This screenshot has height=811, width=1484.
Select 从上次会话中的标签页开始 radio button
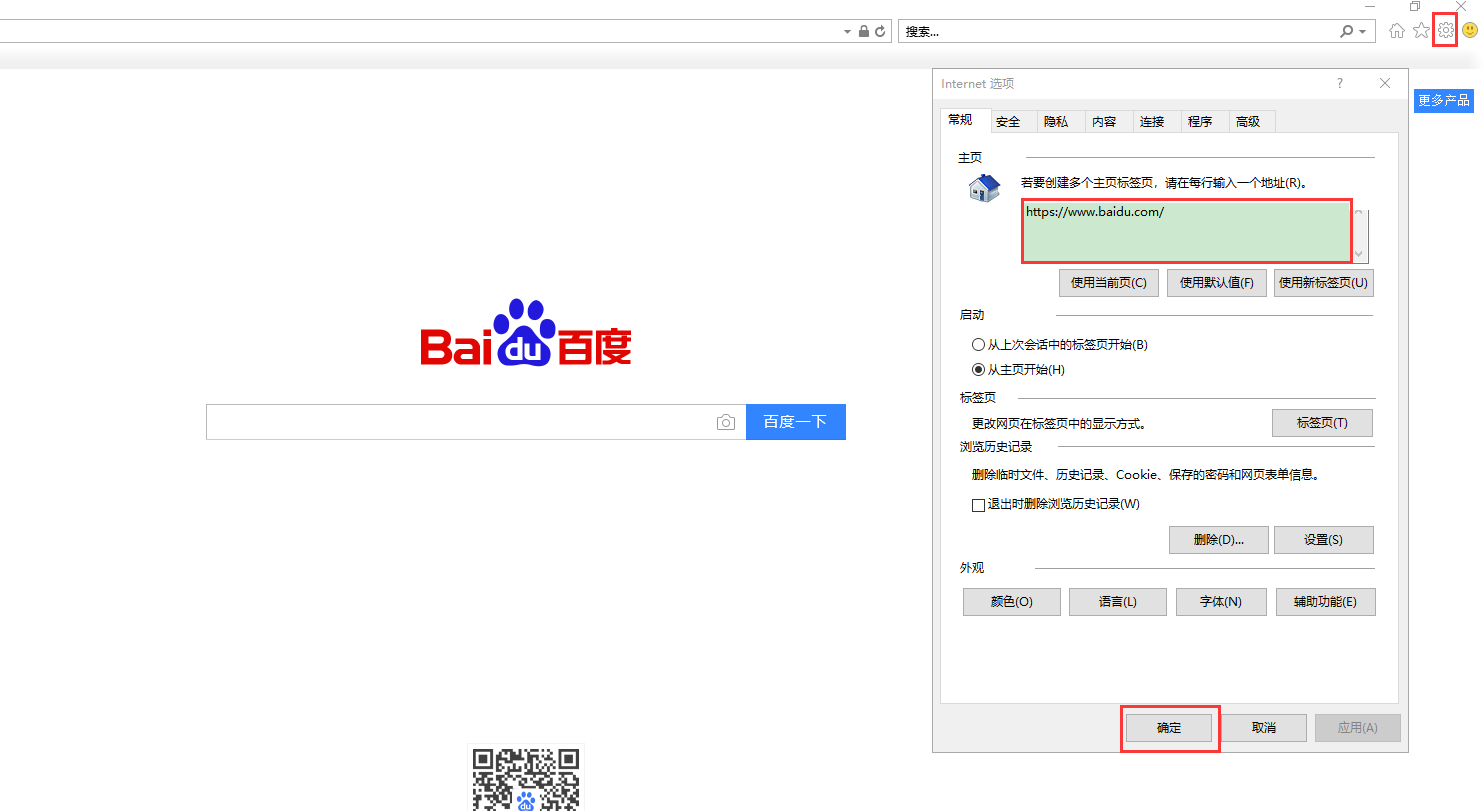pos(978,345)
